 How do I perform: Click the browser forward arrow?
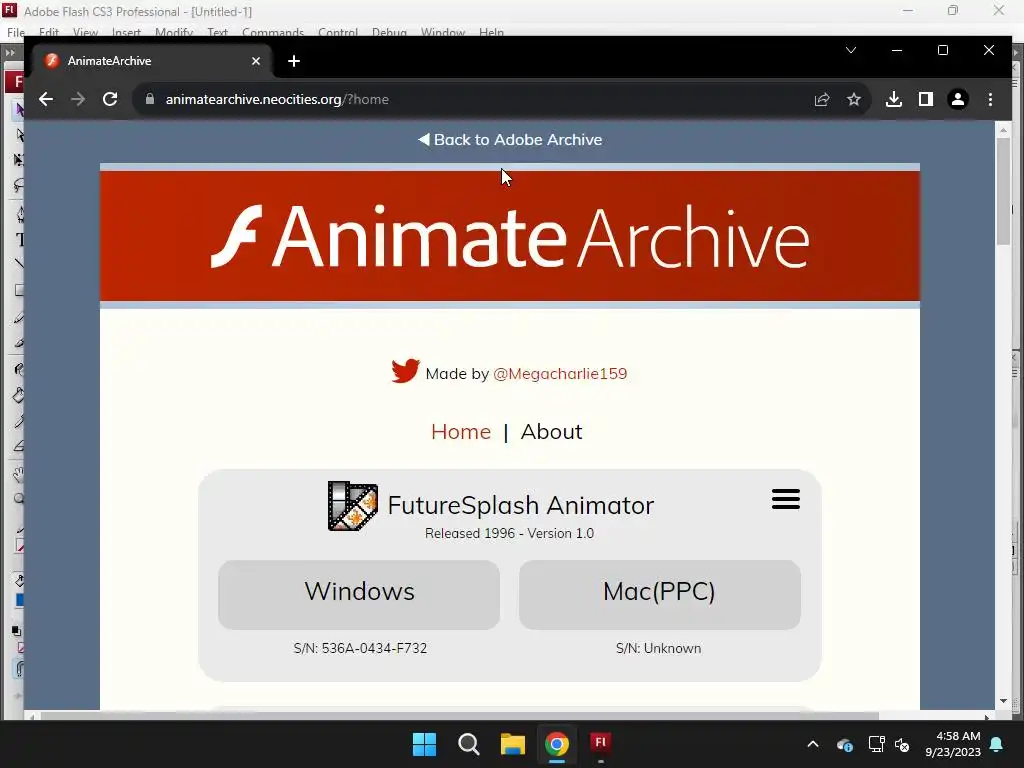click(x=78, y=99)
